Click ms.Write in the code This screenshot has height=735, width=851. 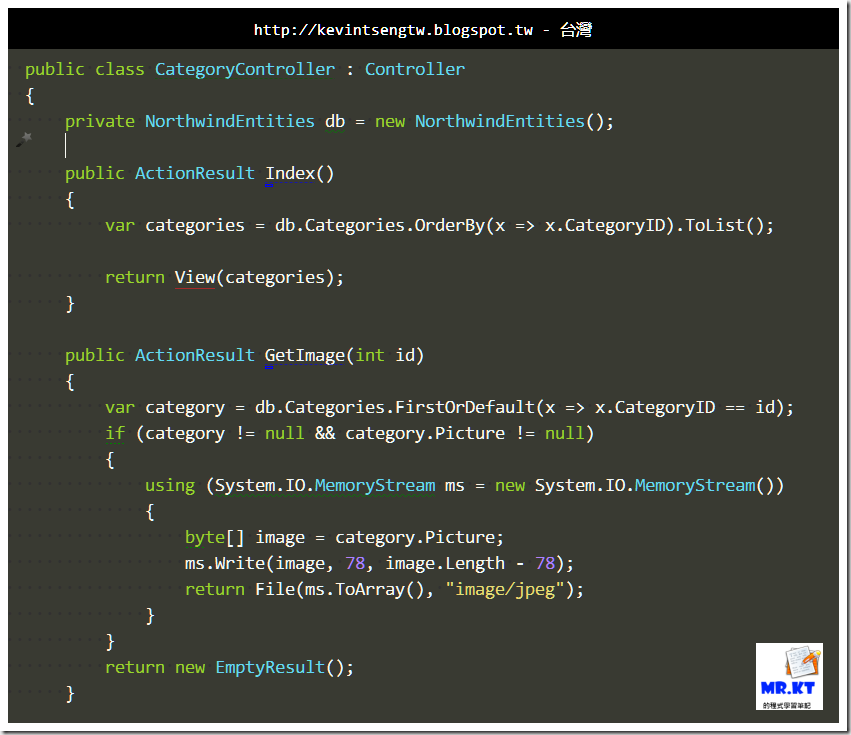tap(225, 563)
